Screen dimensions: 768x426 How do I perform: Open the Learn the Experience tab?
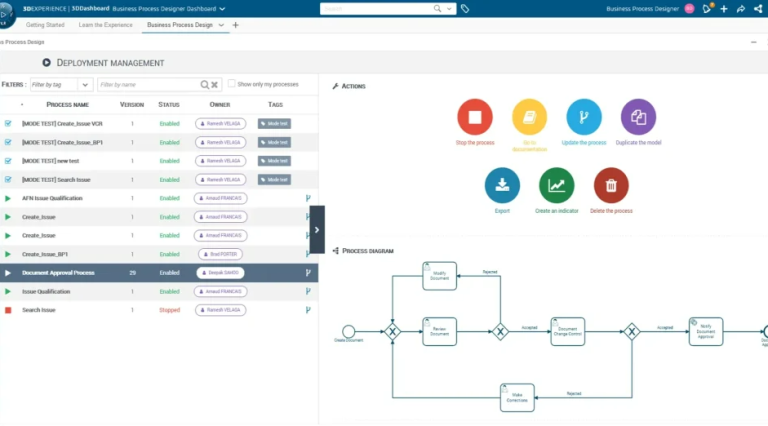(108, 24)
